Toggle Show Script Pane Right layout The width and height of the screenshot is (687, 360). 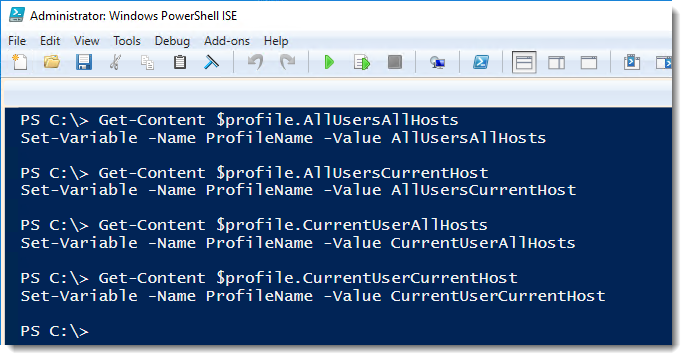click(556, 63)
